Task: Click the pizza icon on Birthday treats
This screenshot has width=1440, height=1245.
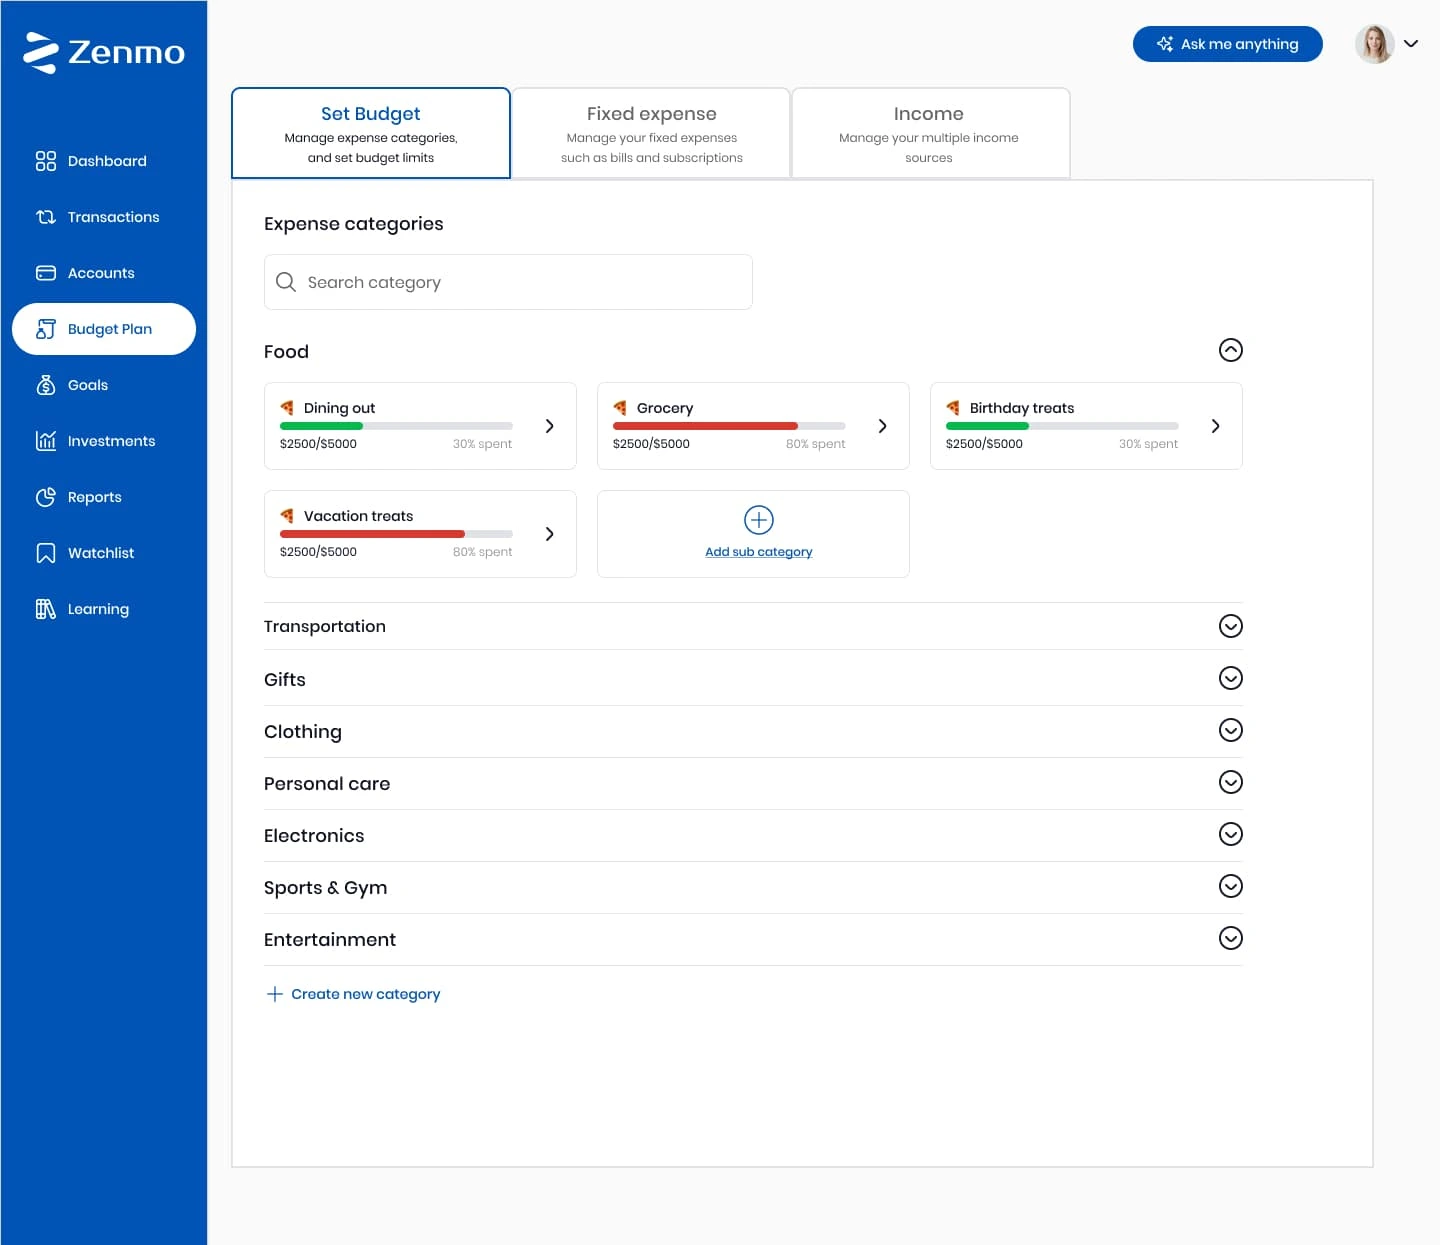Action: point(953,408)
